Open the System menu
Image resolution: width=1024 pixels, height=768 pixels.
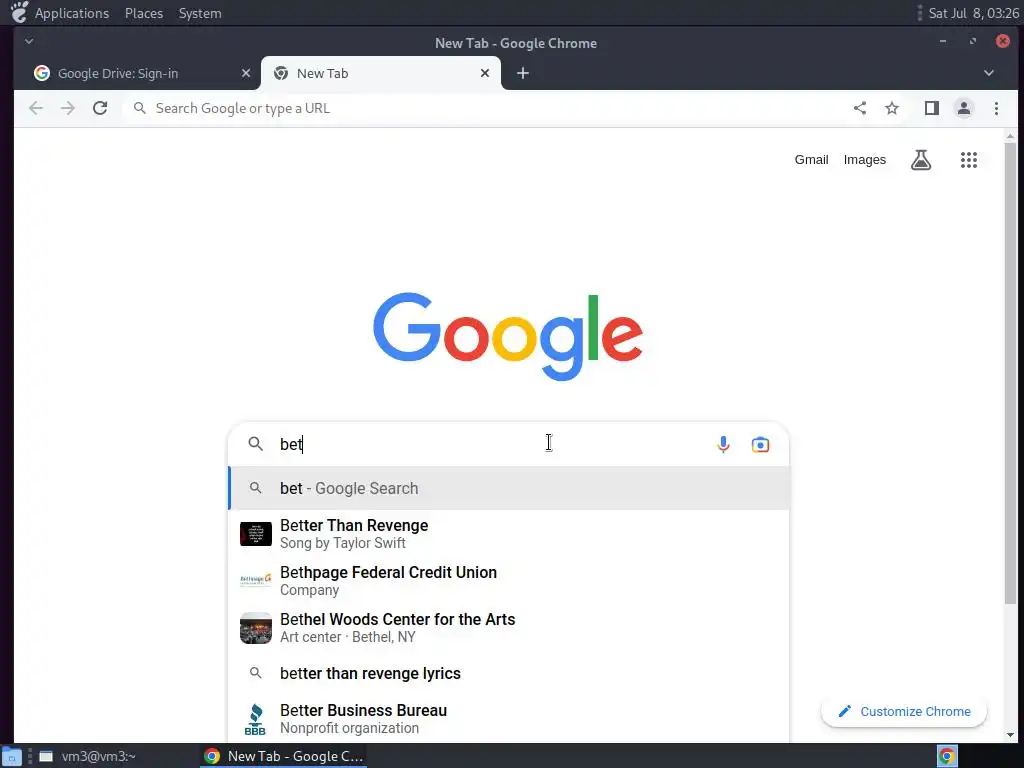point(200,13)
